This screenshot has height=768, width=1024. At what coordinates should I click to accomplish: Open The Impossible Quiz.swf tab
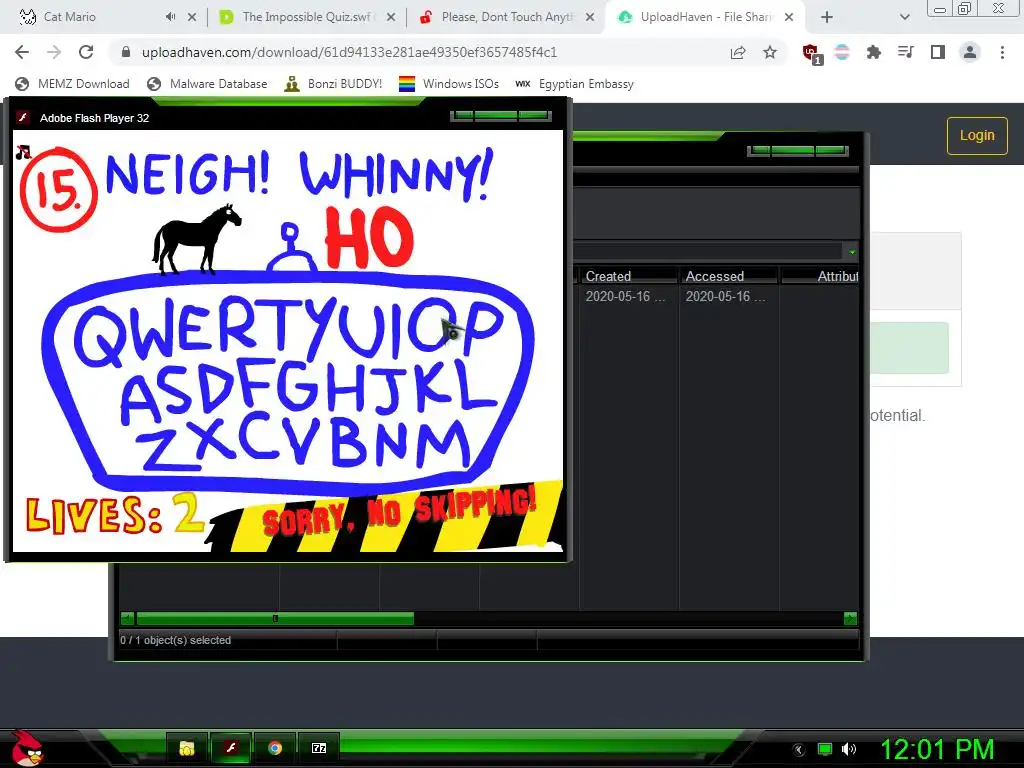tap(307, 17)
